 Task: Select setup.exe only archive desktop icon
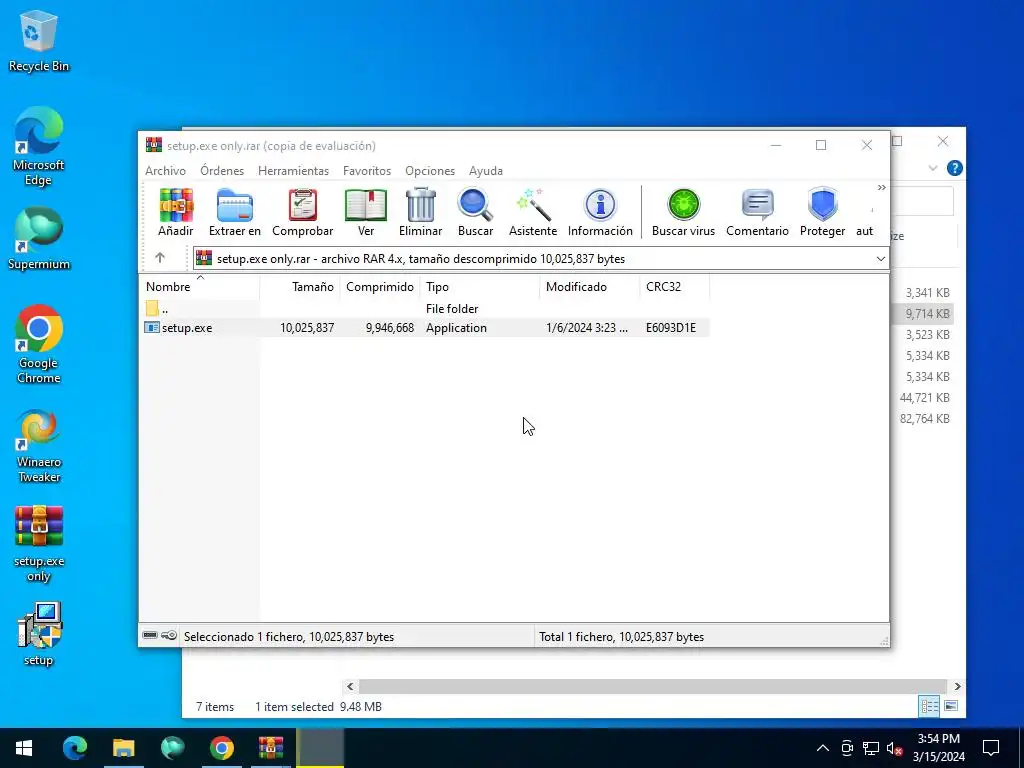click(x=39, y=543)
